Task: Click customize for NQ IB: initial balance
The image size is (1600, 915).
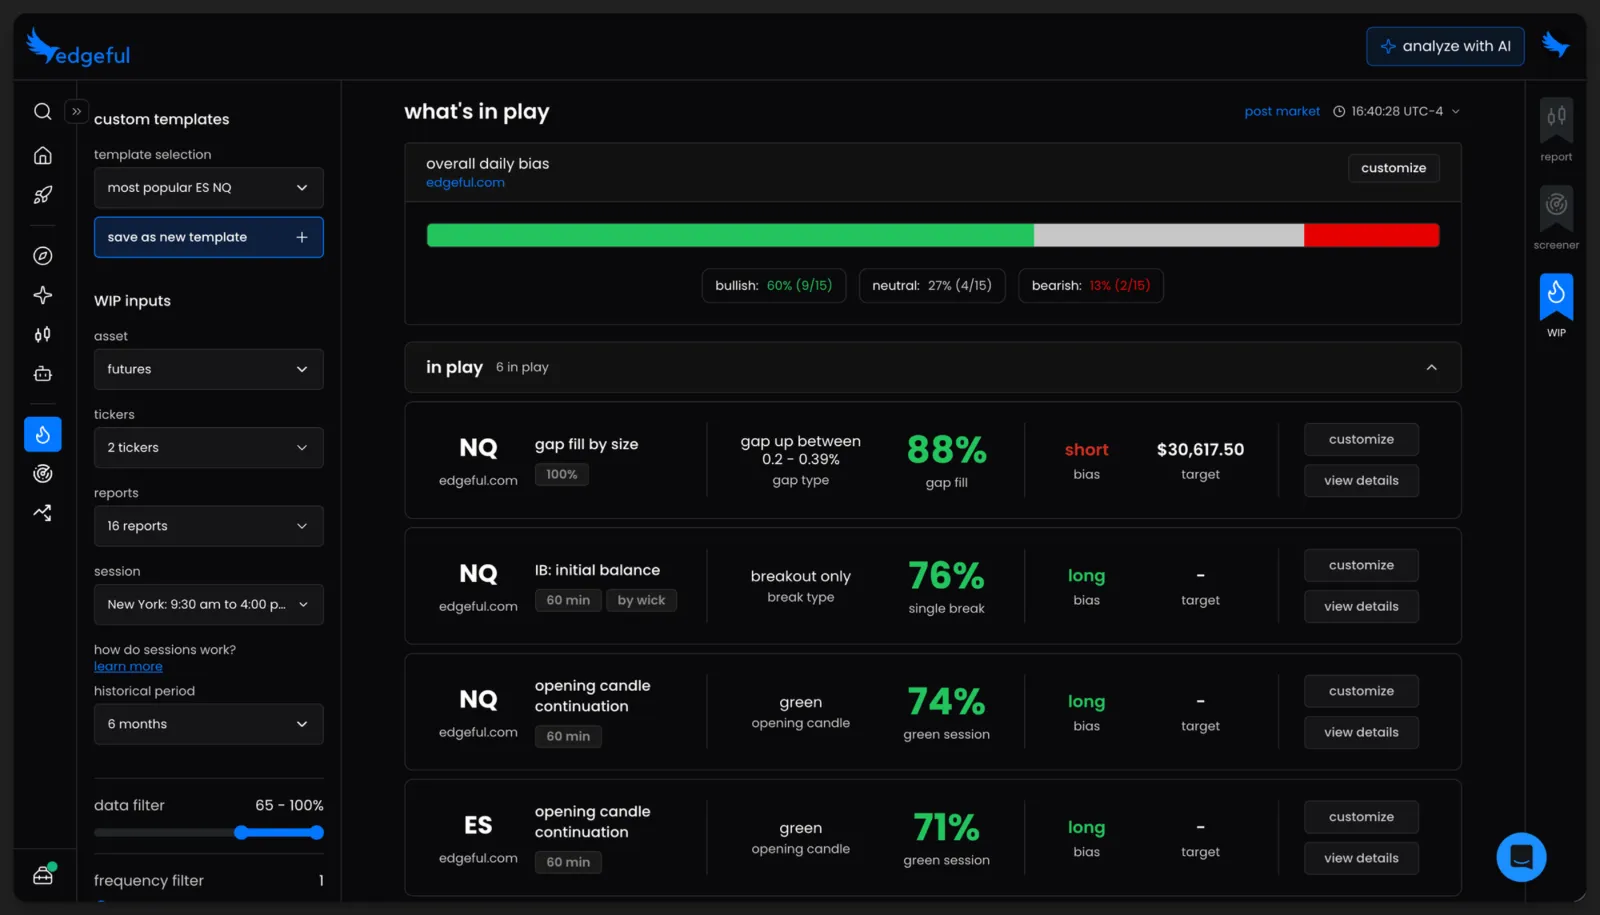Action: point(1361,565)
